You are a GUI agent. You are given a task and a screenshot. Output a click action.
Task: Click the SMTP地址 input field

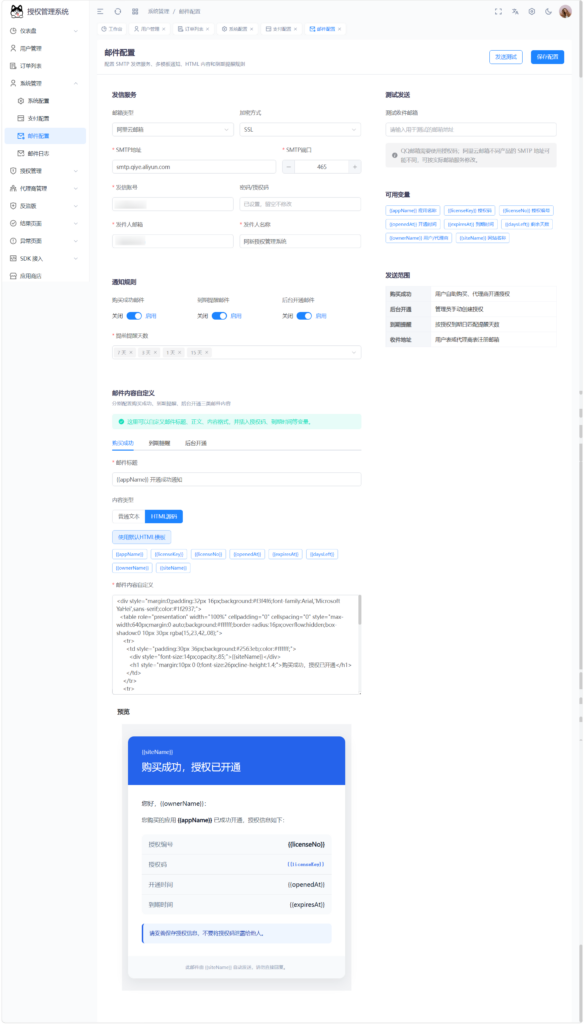click(194, 167)
